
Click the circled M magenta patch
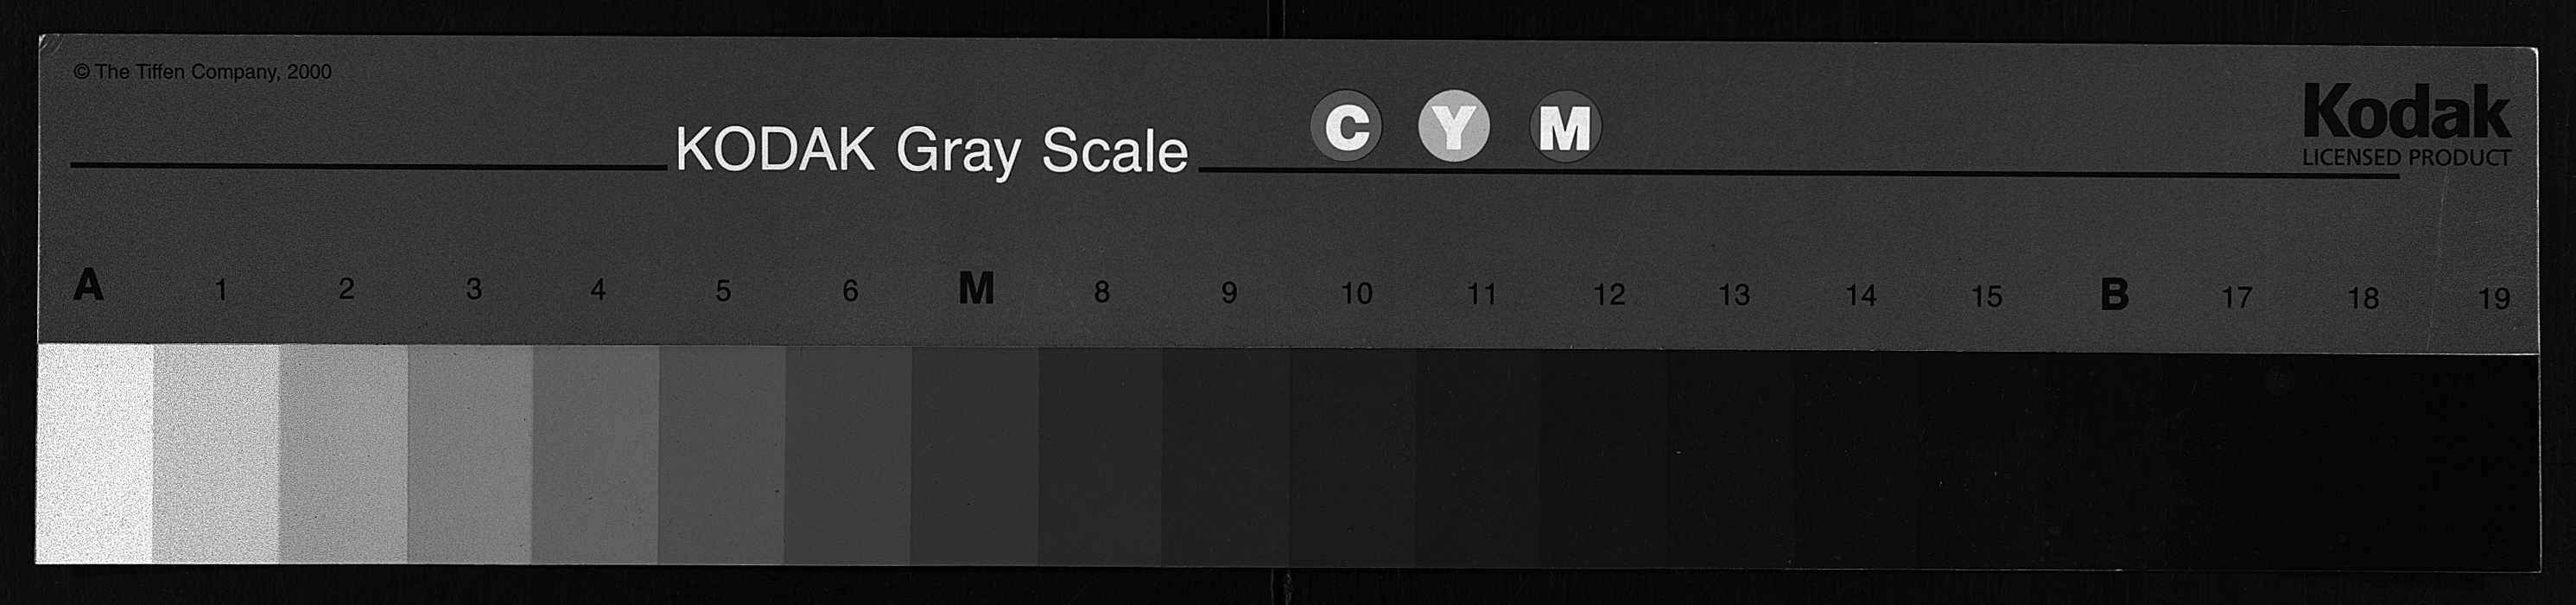(1565, 127)
